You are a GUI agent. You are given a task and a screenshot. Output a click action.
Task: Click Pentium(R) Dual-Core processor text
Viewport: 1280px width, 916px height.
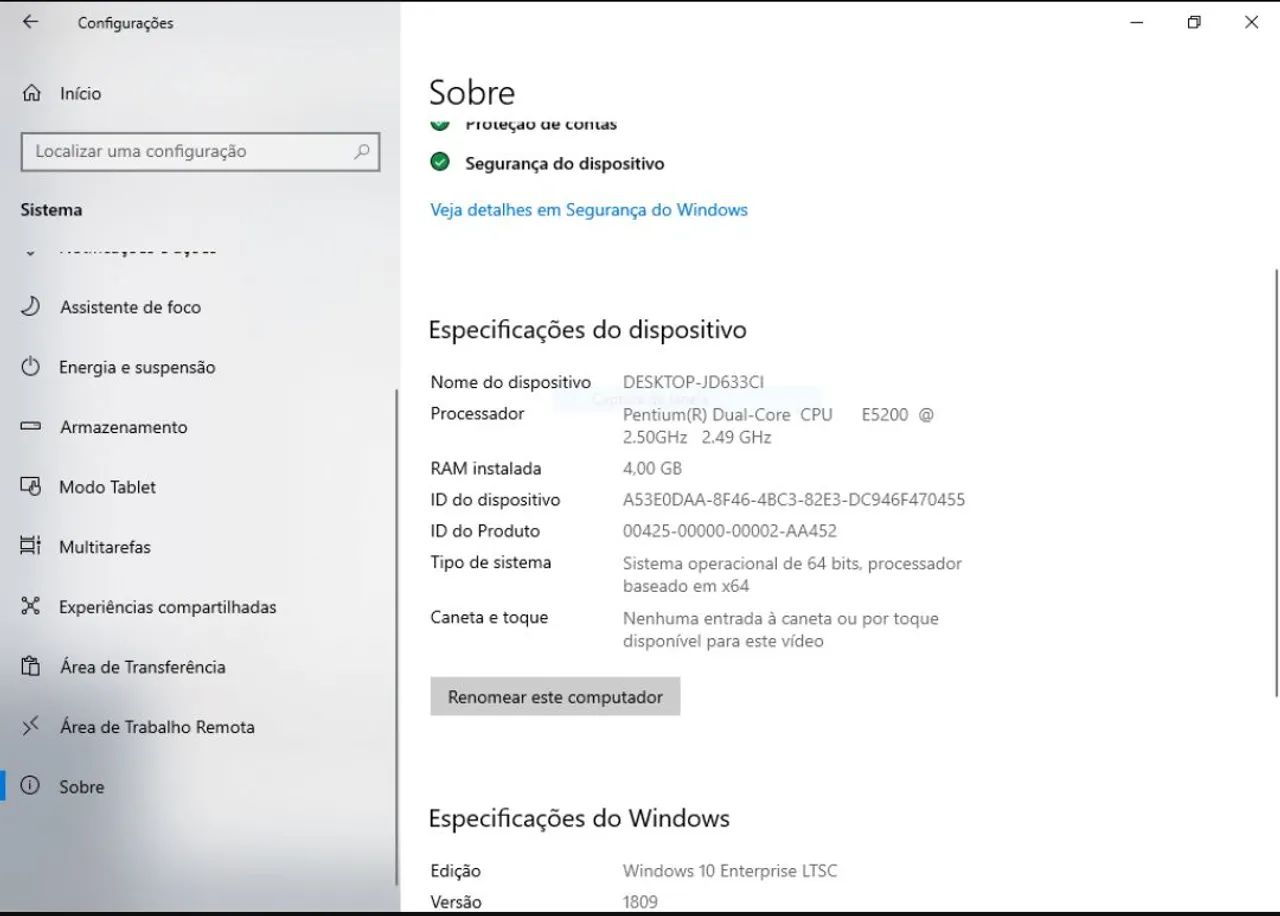click(778, 426)
